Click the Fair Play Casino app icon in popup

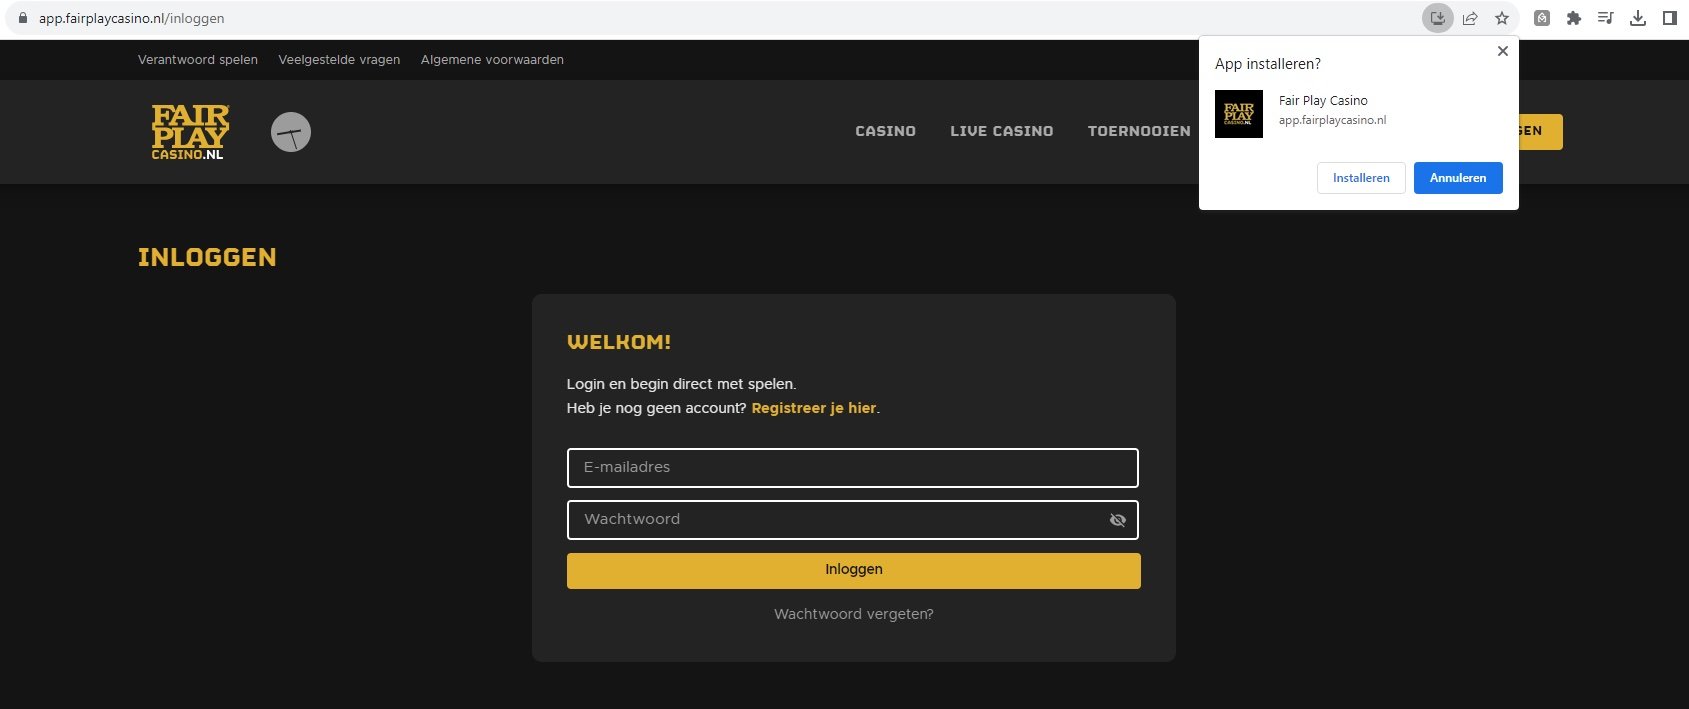click(x=1239, y=114)
